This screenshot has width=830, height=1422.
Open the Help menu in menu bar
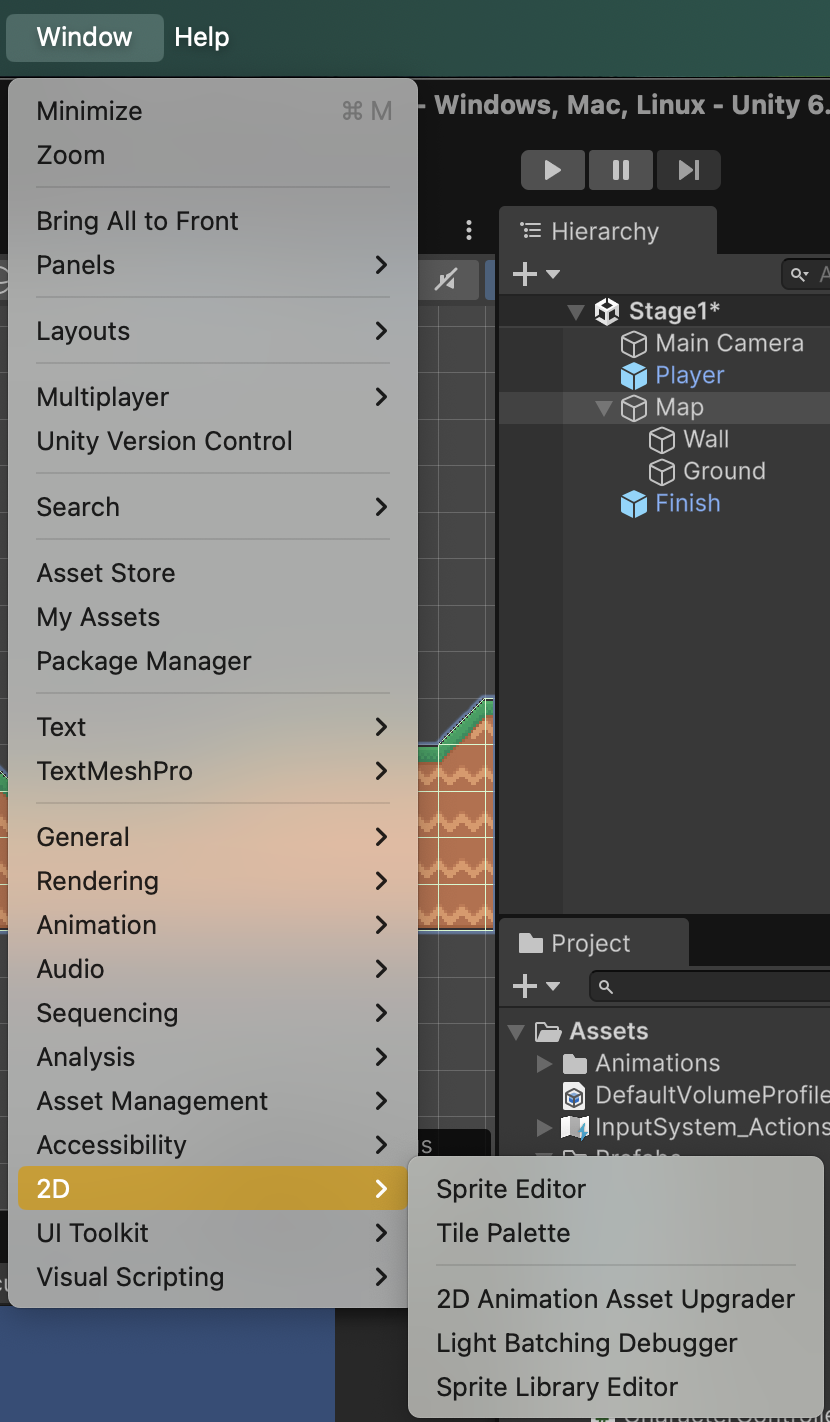[x=202, y=37]
